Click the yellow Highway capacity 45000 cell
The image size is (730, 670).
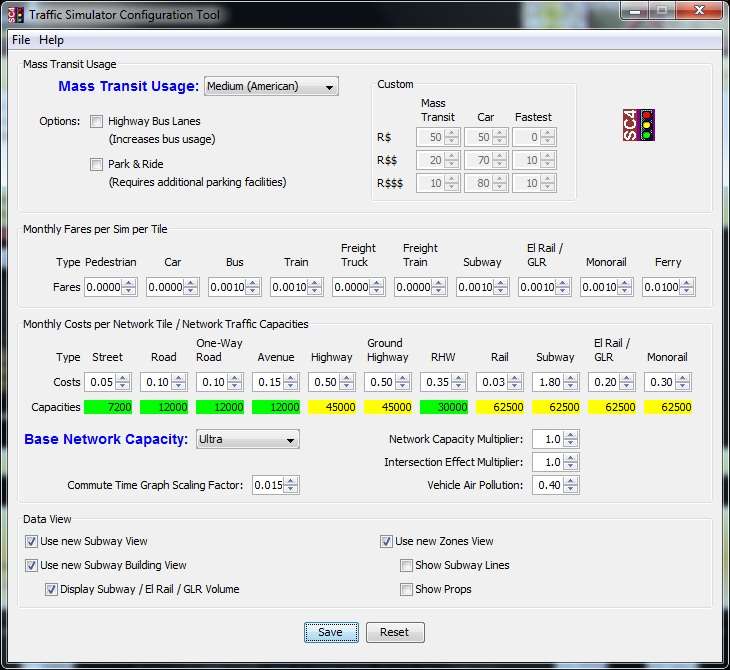pos(332,407)
